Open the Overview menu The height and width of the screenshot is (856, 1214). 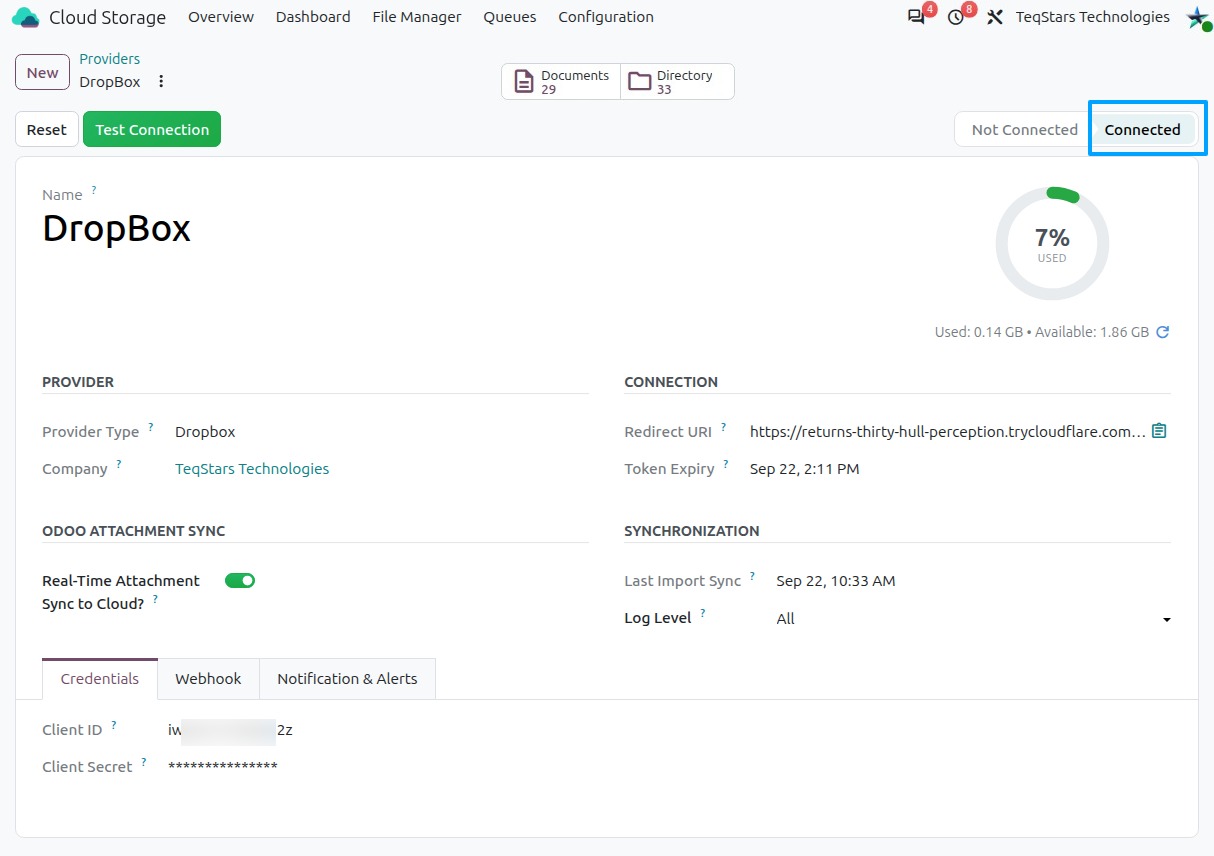(x=221, y=17)
